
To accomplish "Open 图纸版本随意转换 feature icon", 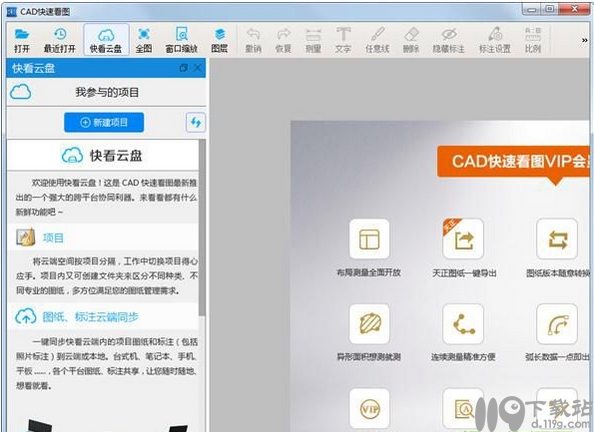I will pos(557,239).
